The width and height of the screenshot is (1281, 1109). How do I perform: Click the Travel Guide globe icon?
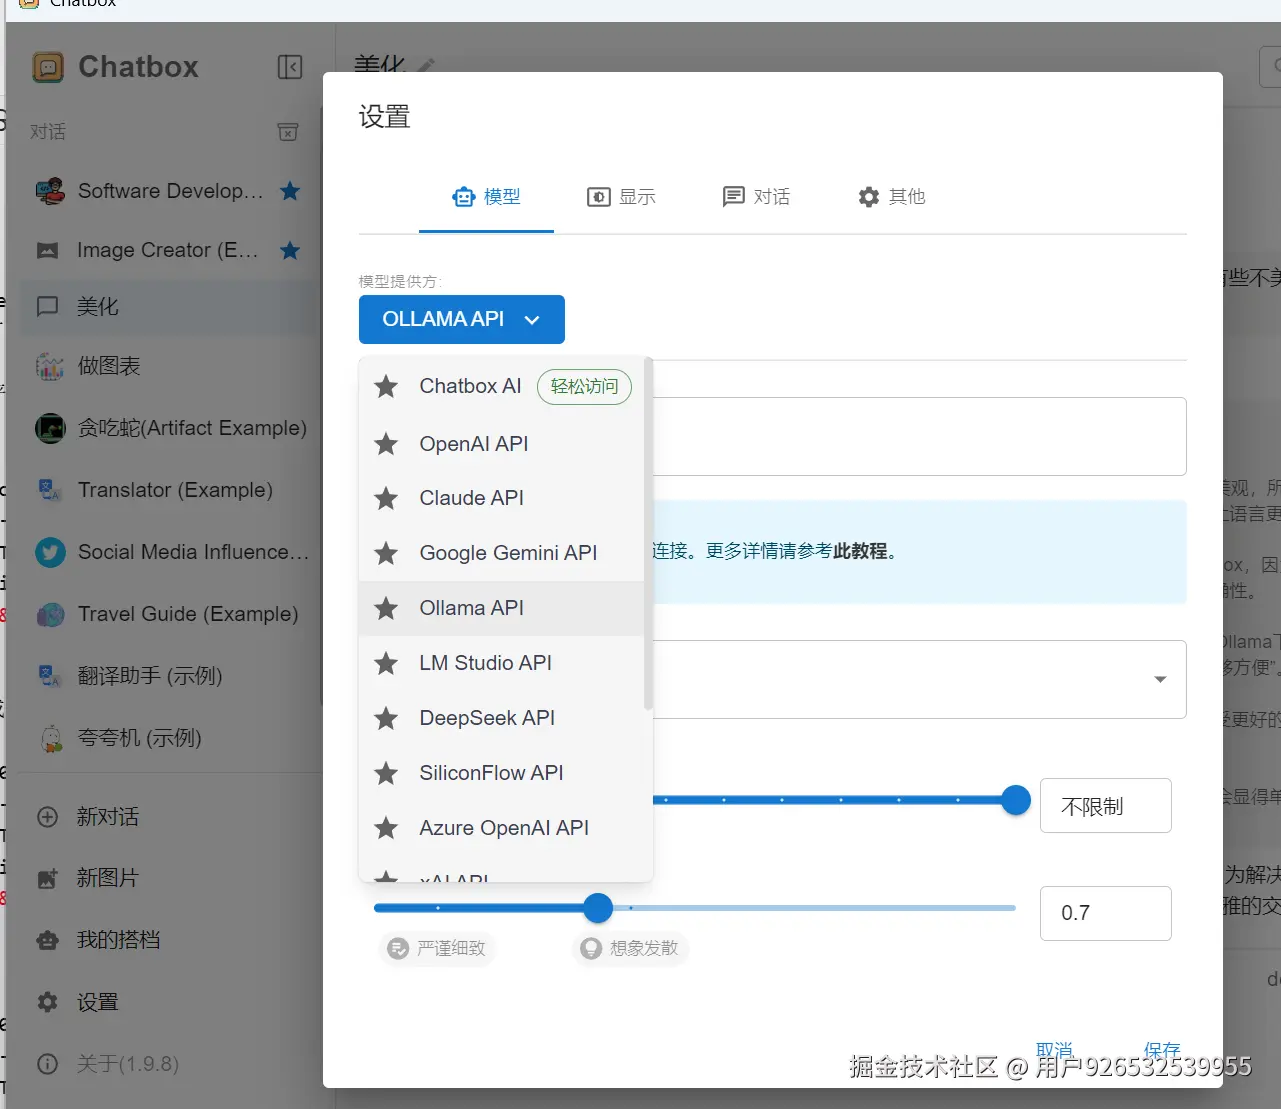[49, 614]
